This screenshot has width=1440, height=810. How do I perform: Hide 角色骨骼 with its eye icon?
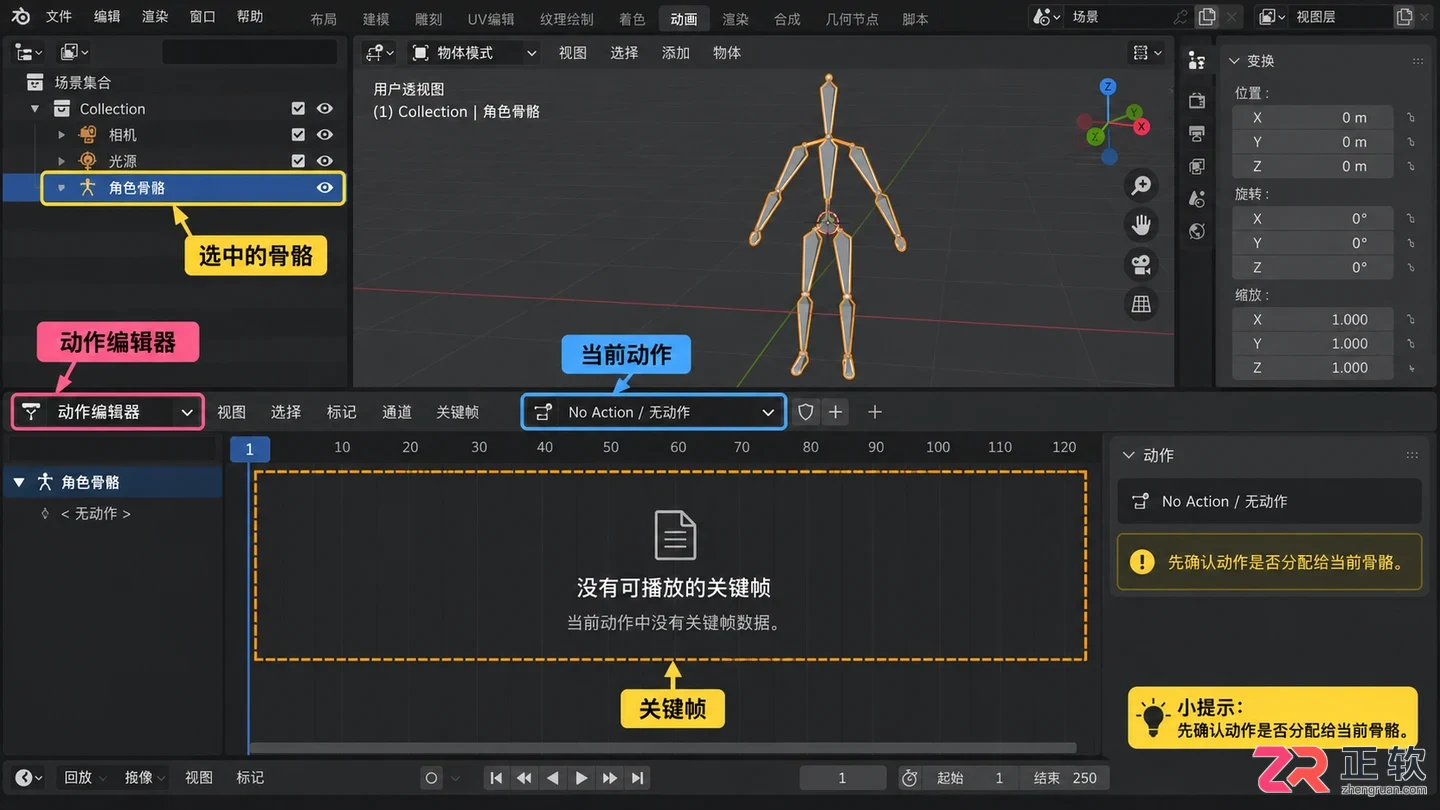pos(325,188)
